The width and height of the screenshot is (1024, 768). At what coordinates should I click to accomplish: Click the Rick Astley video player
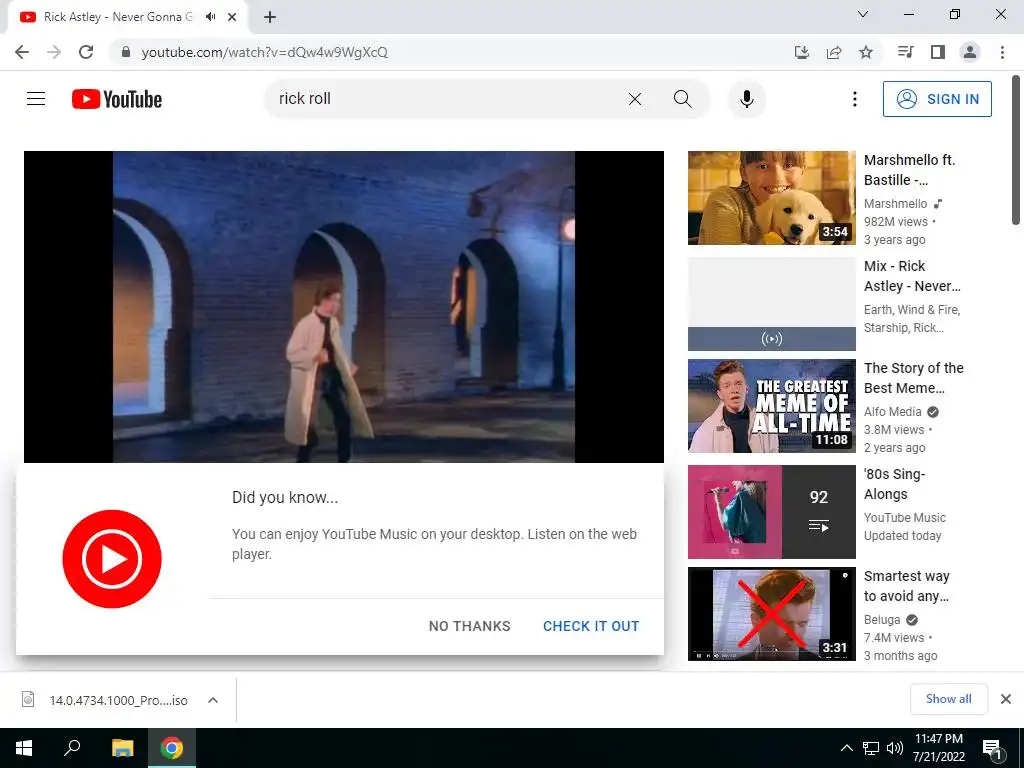[x=344, y=307]
